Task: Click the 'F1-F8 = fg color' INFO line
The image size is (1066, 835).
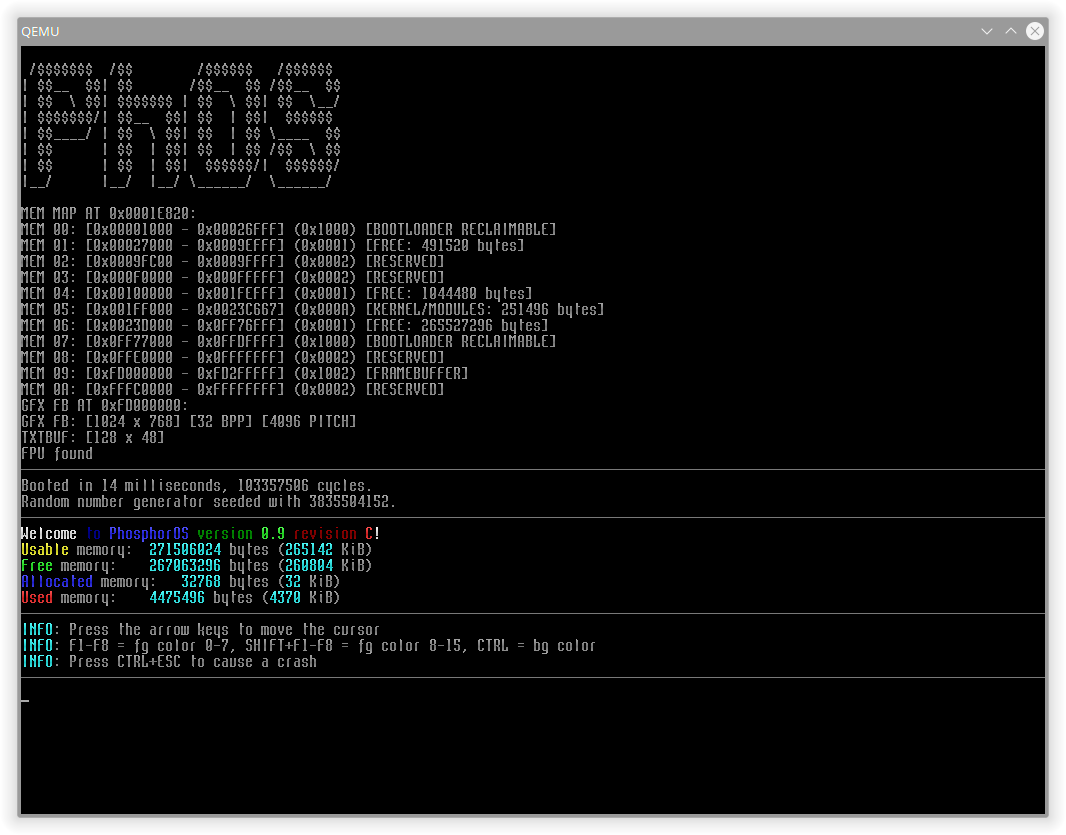Action: click(309, 645)
